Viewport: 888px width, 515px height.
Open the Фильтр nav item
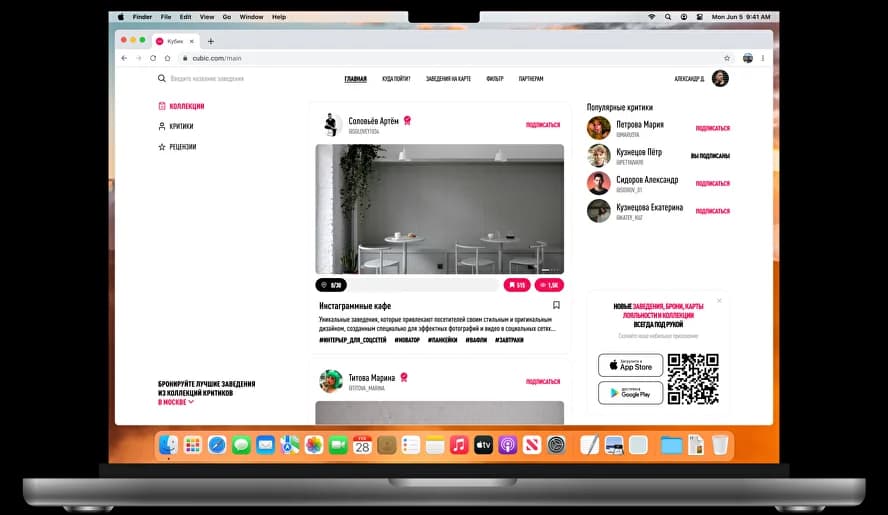tap(494, 79)
